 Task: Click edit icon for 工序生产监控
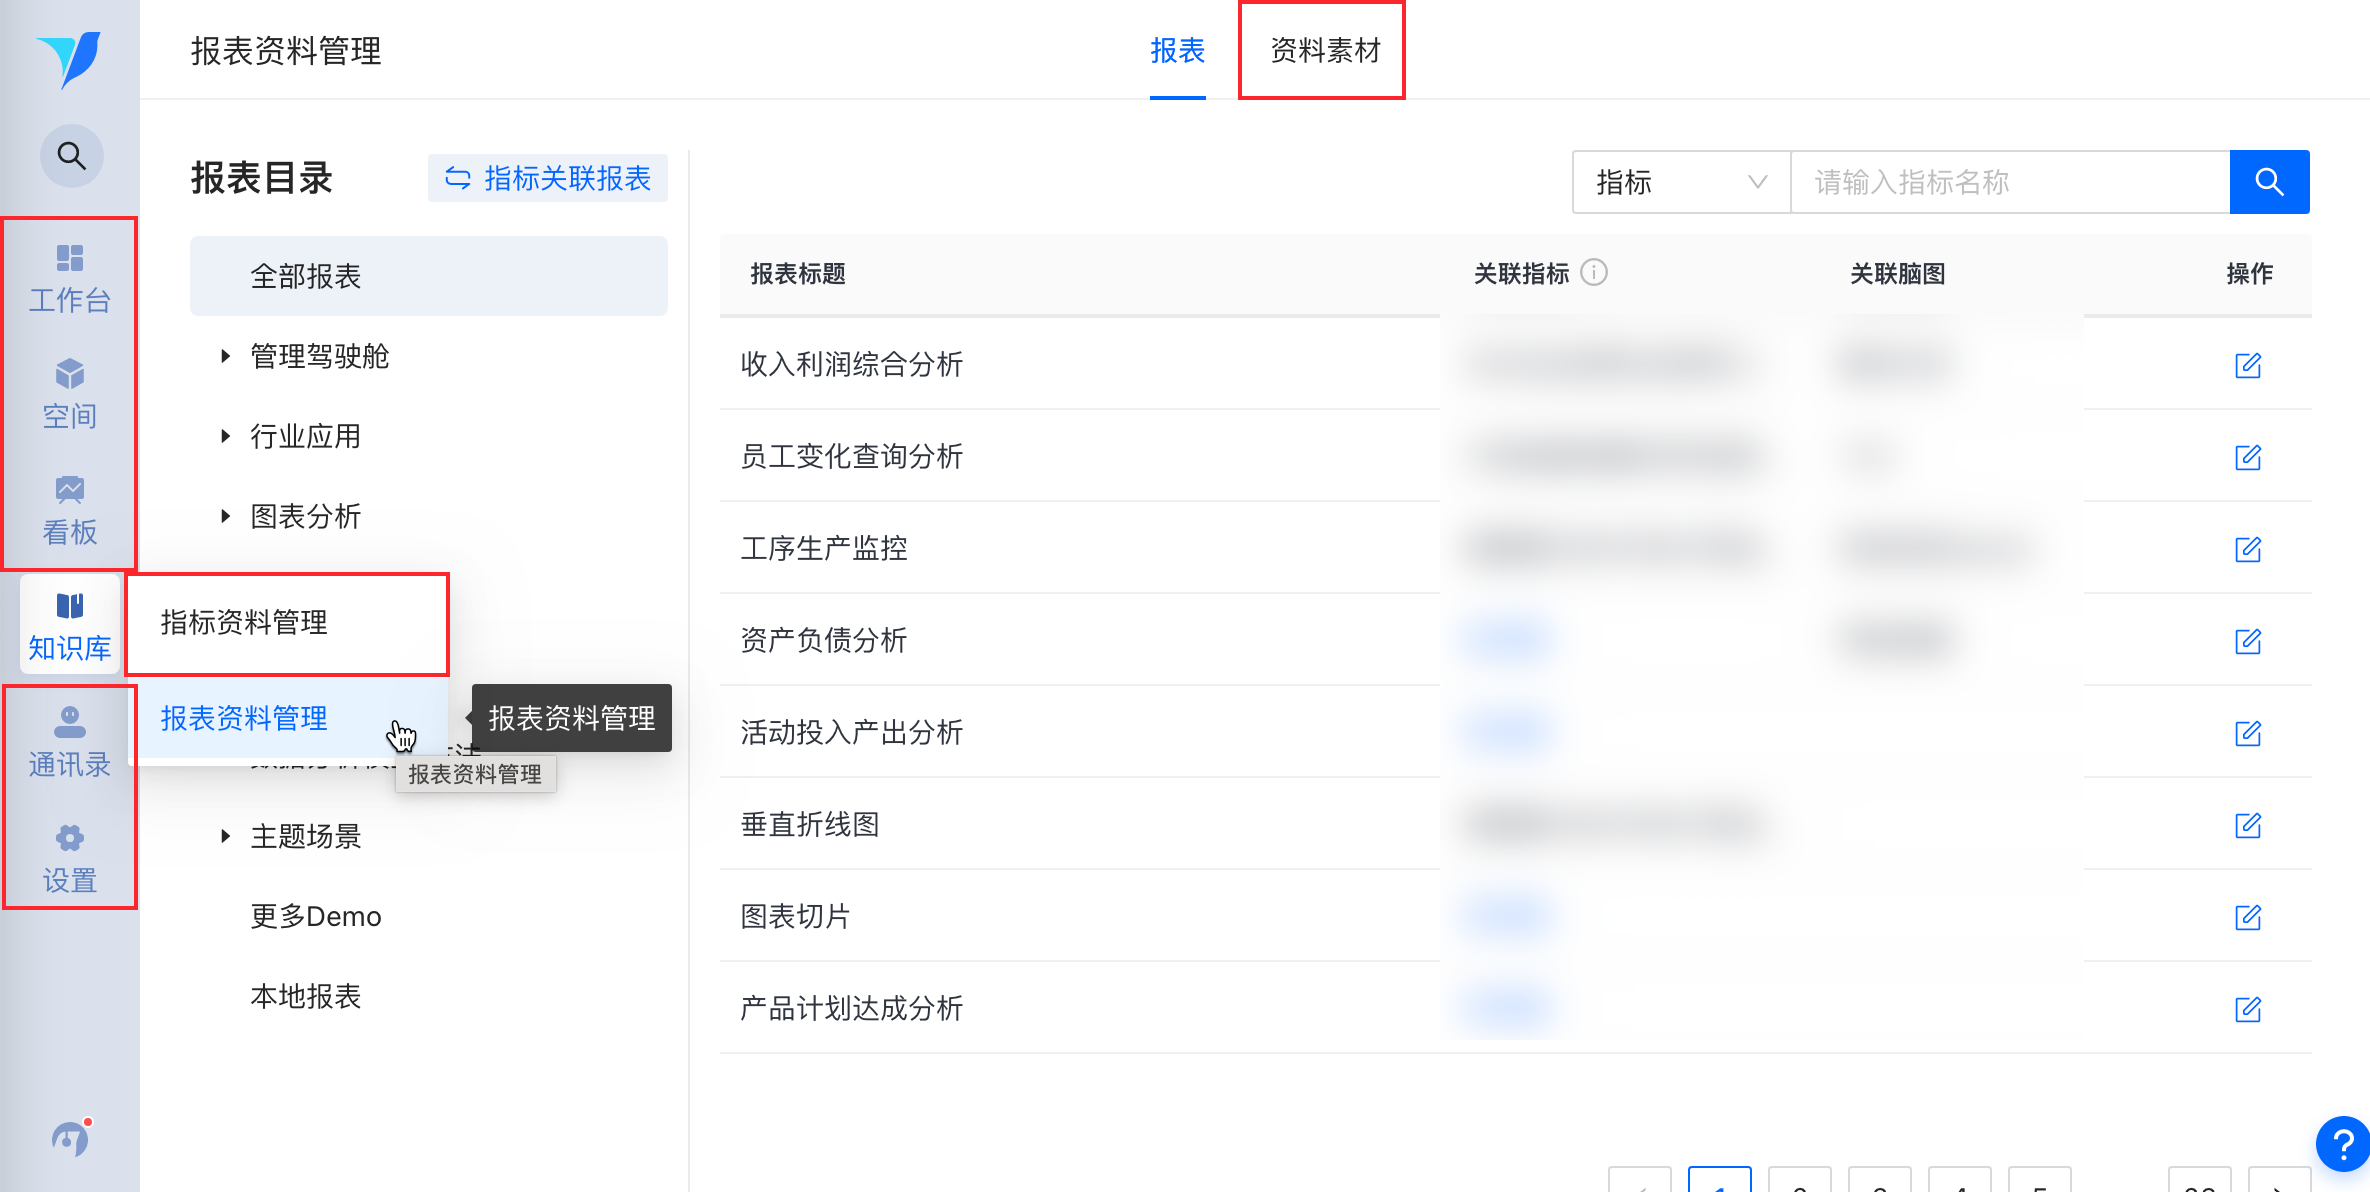click(x=2247, y=549)
